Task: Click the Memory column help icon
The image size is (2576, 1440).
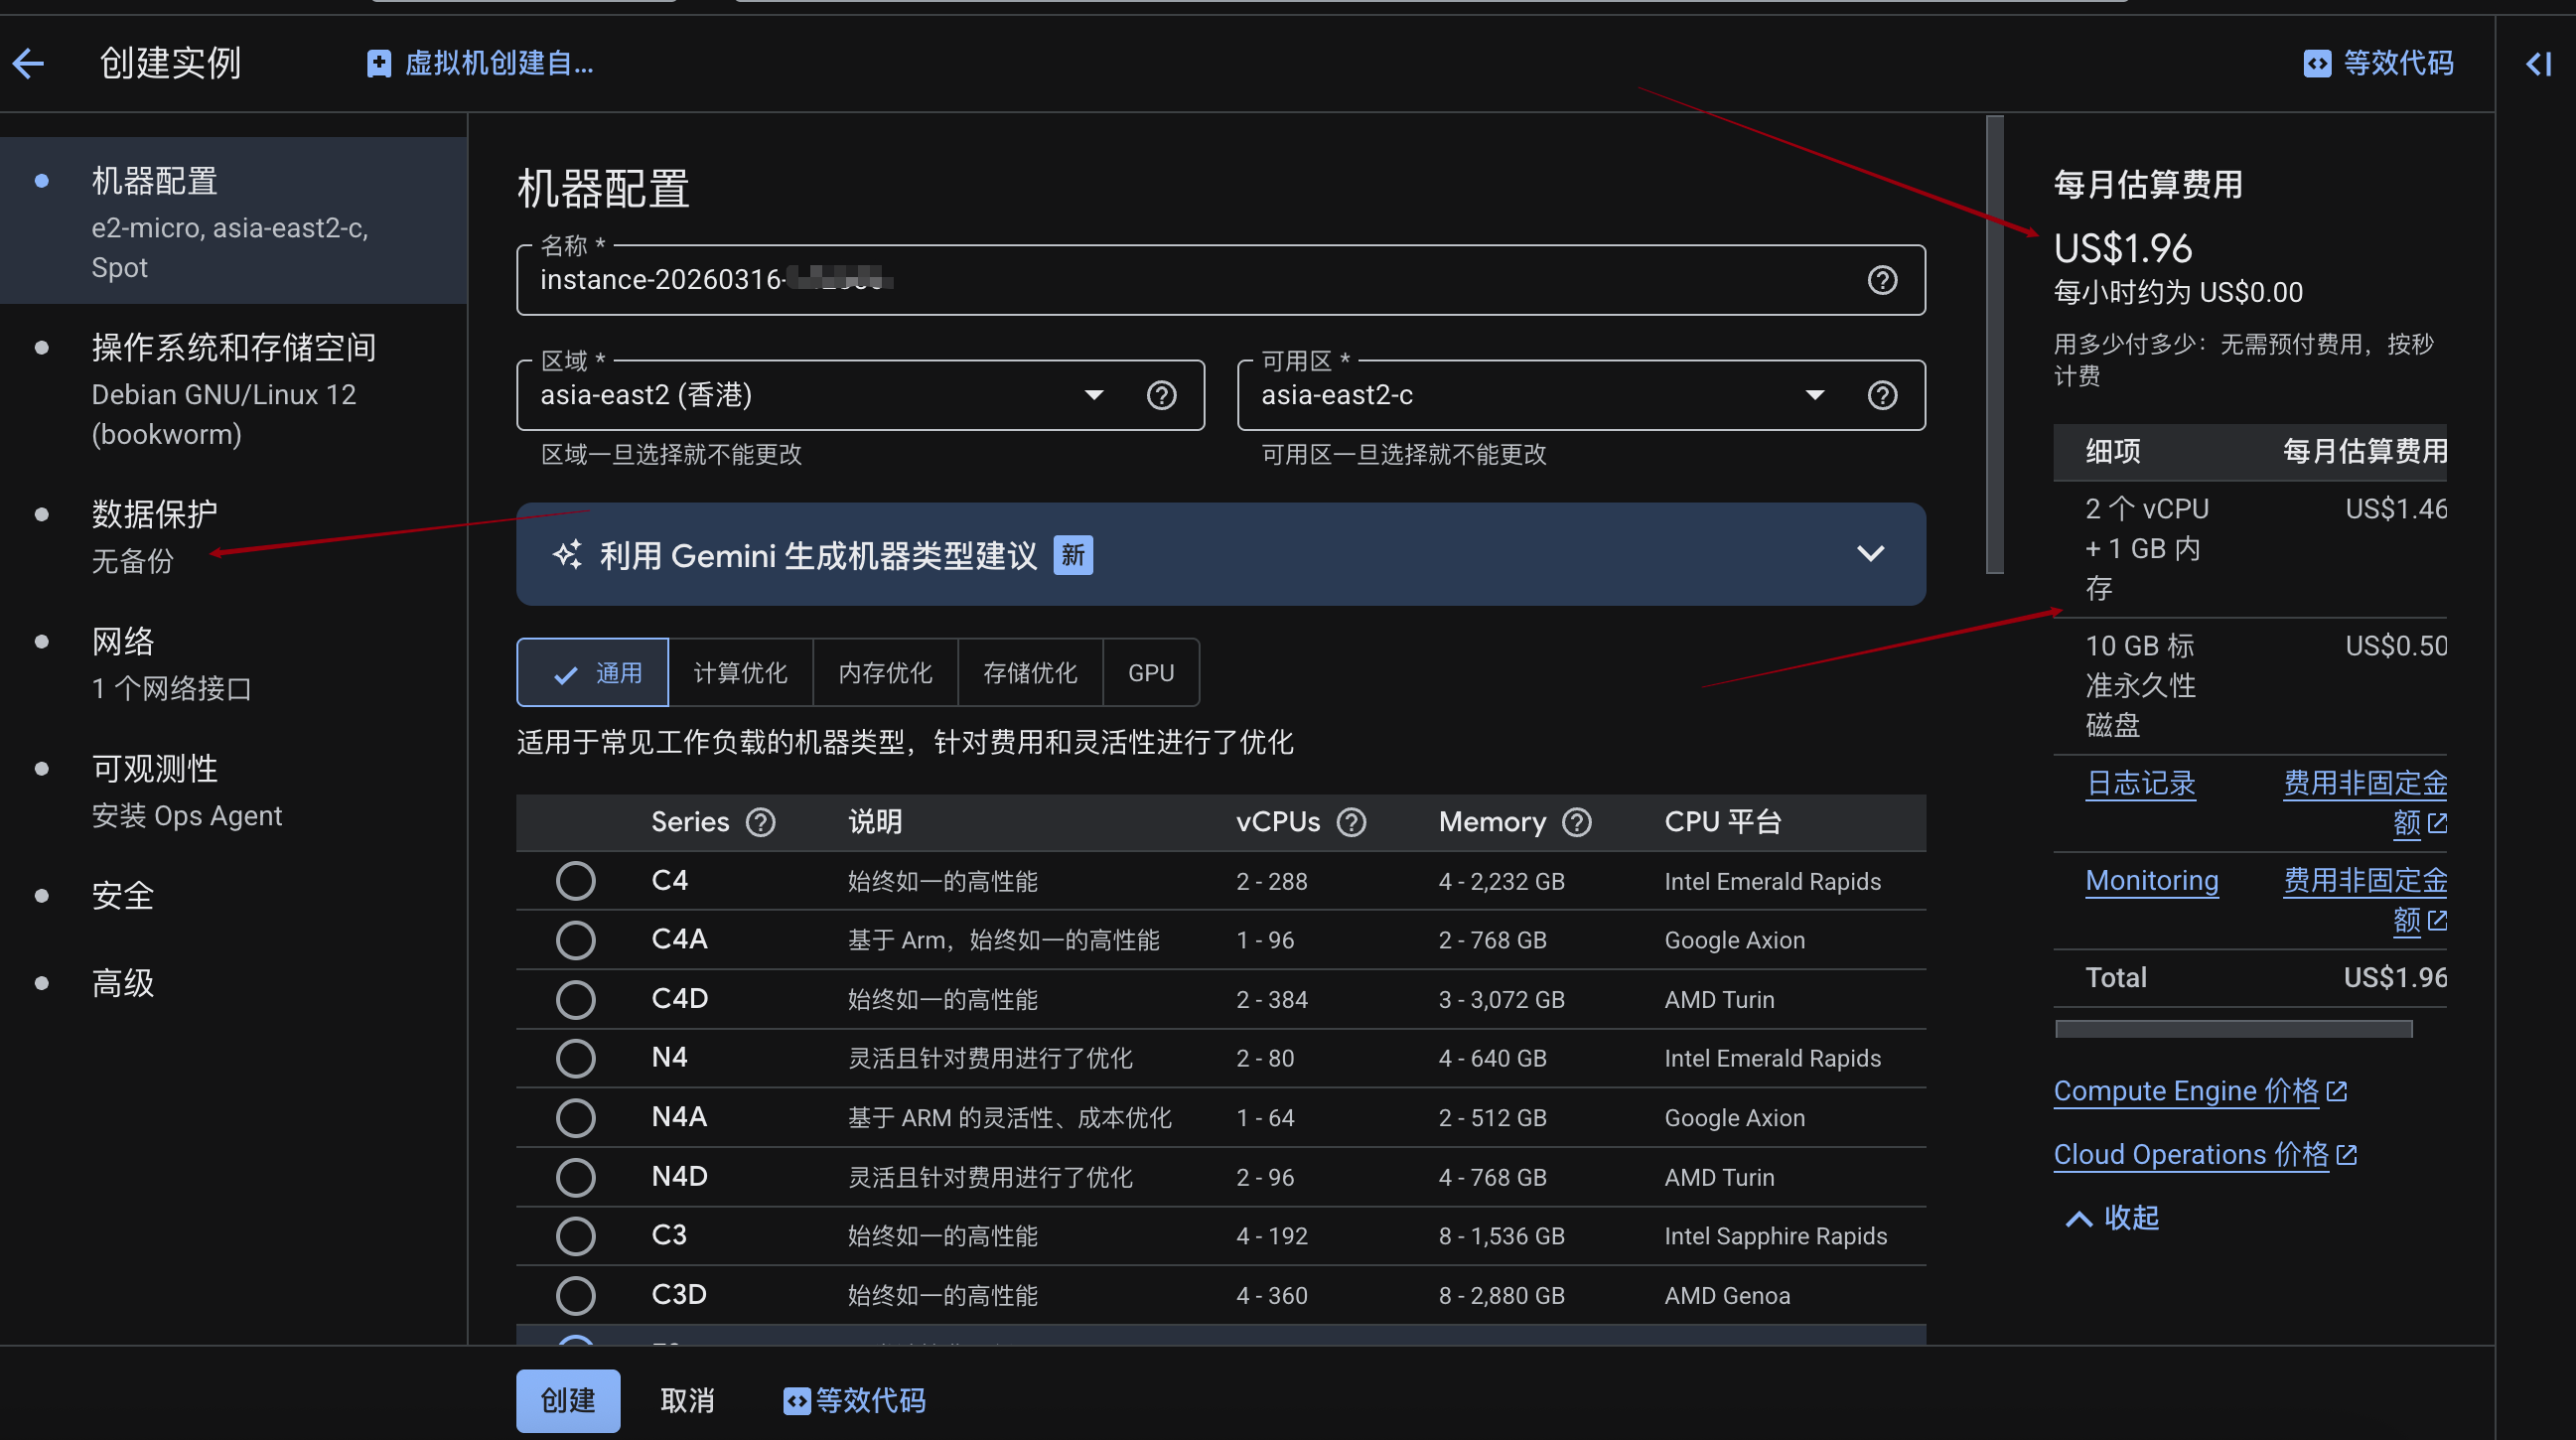Action: coord(1576,822)
